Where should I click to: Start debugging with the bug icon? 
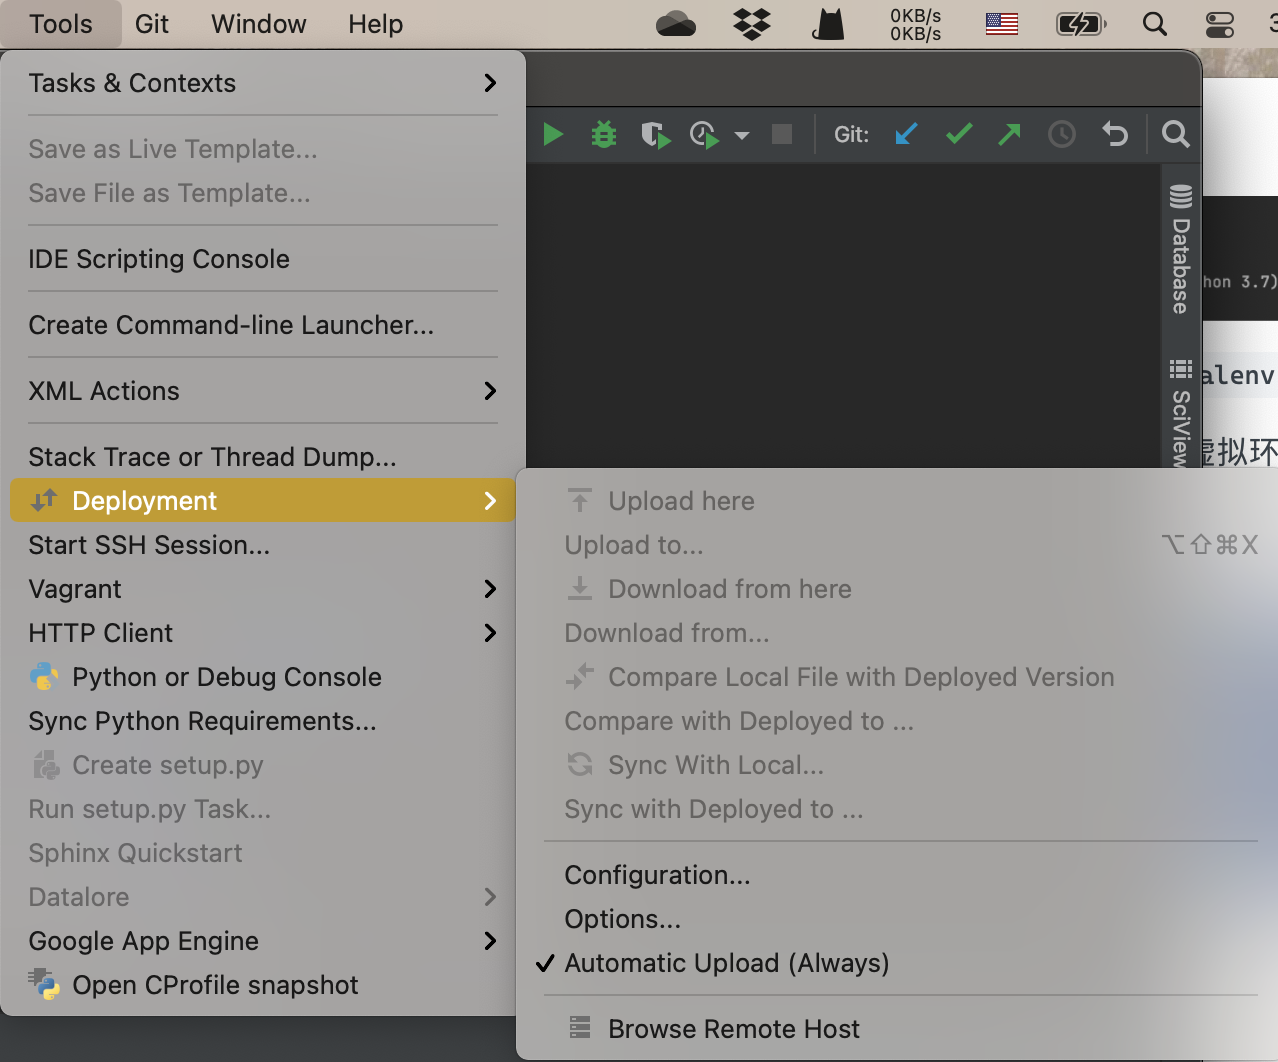pos(604,134)
